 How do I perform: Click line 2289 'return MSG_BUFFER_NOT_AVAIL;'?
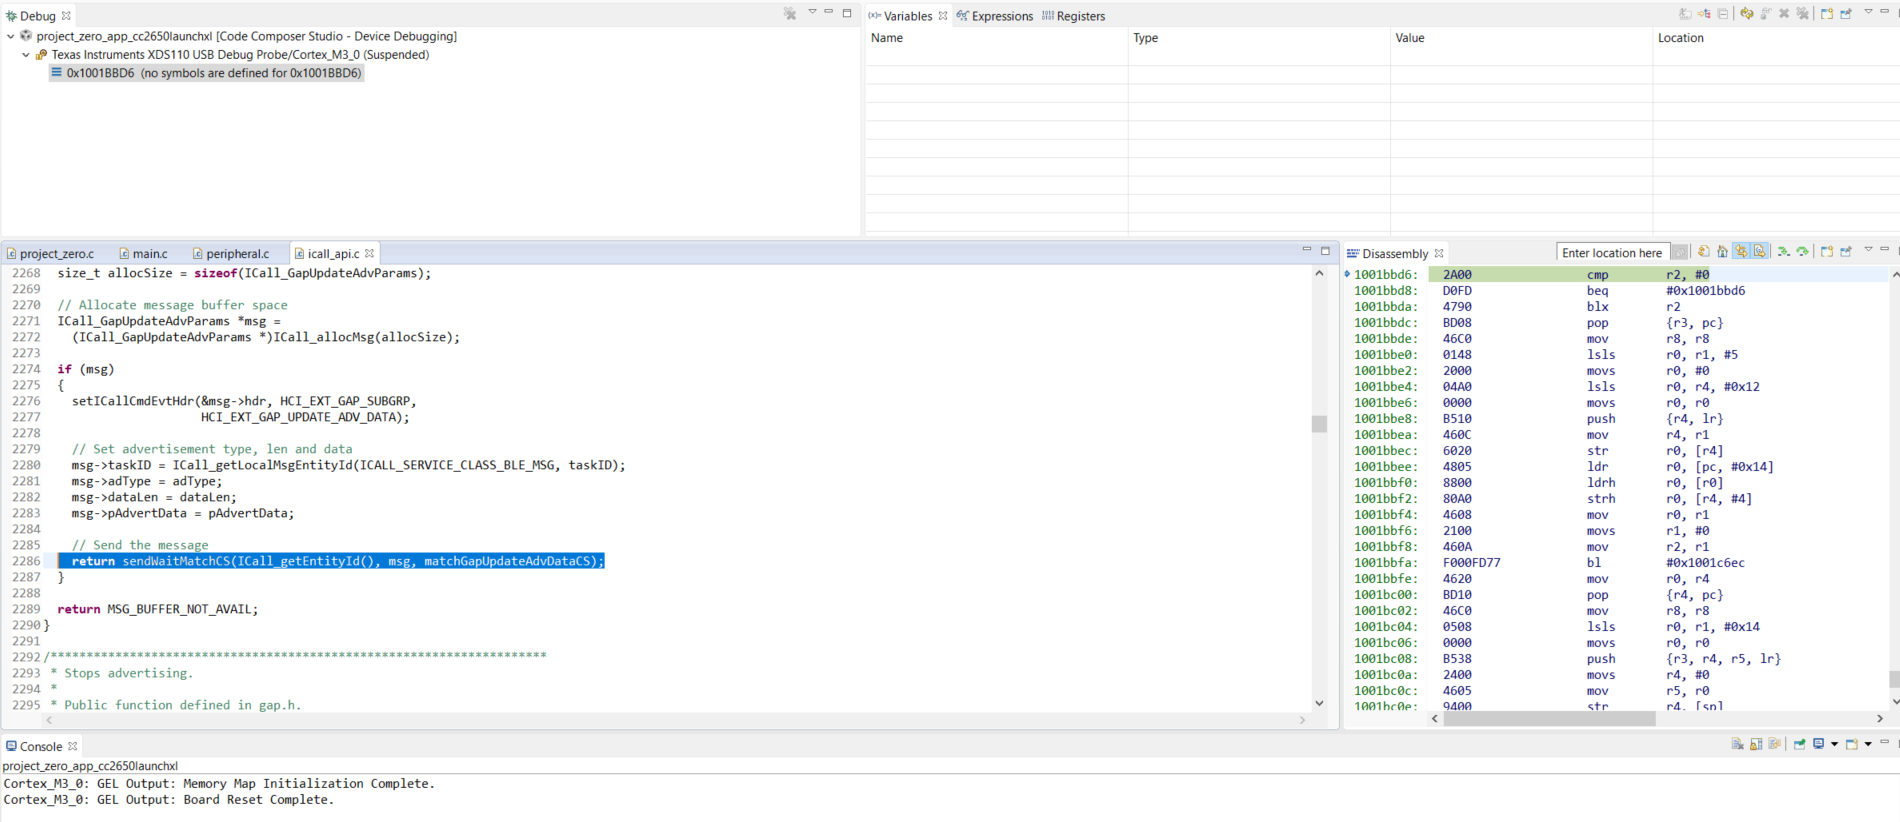click(157, 609)
